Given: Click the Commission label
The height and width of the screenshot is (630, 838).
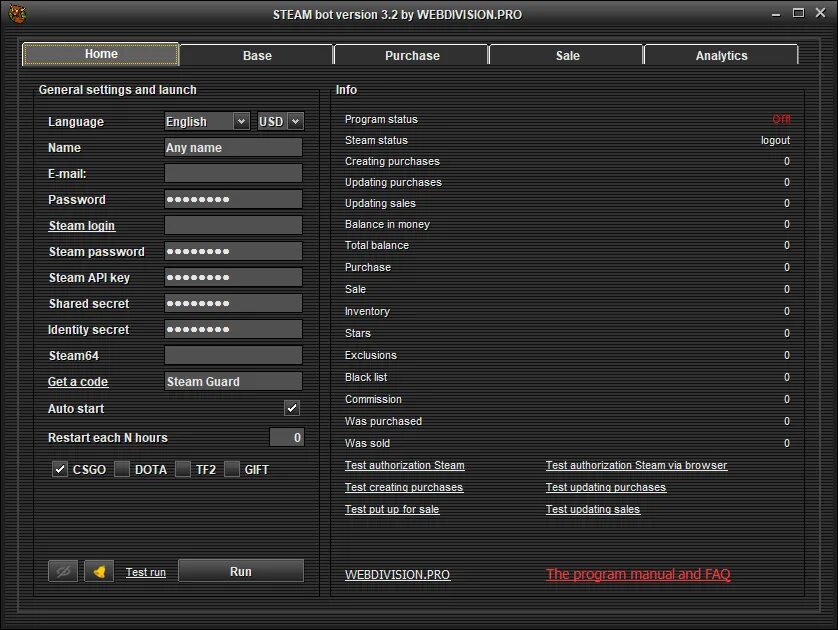Looking at the screenshot, I should point(373,399).
